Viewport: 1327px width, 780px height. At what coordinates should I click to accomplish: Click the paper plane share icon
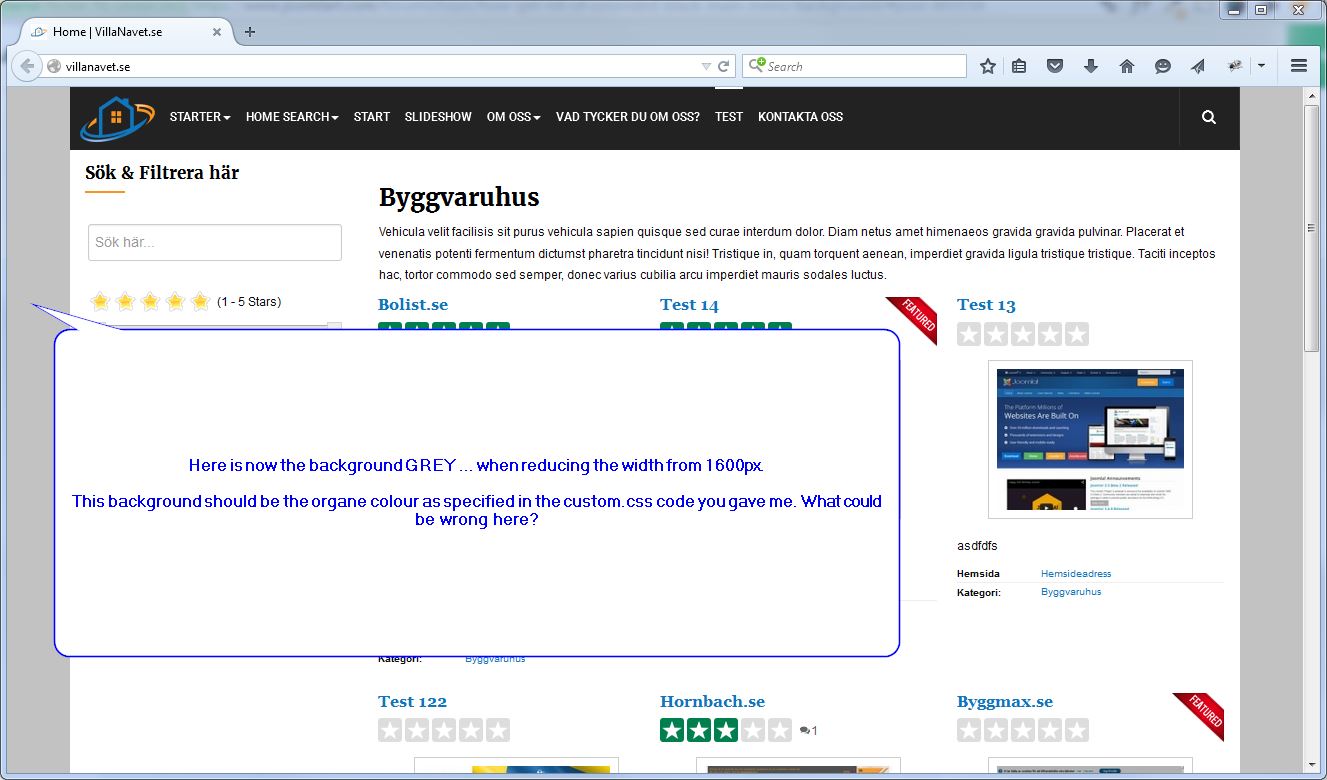[1198, 66]
